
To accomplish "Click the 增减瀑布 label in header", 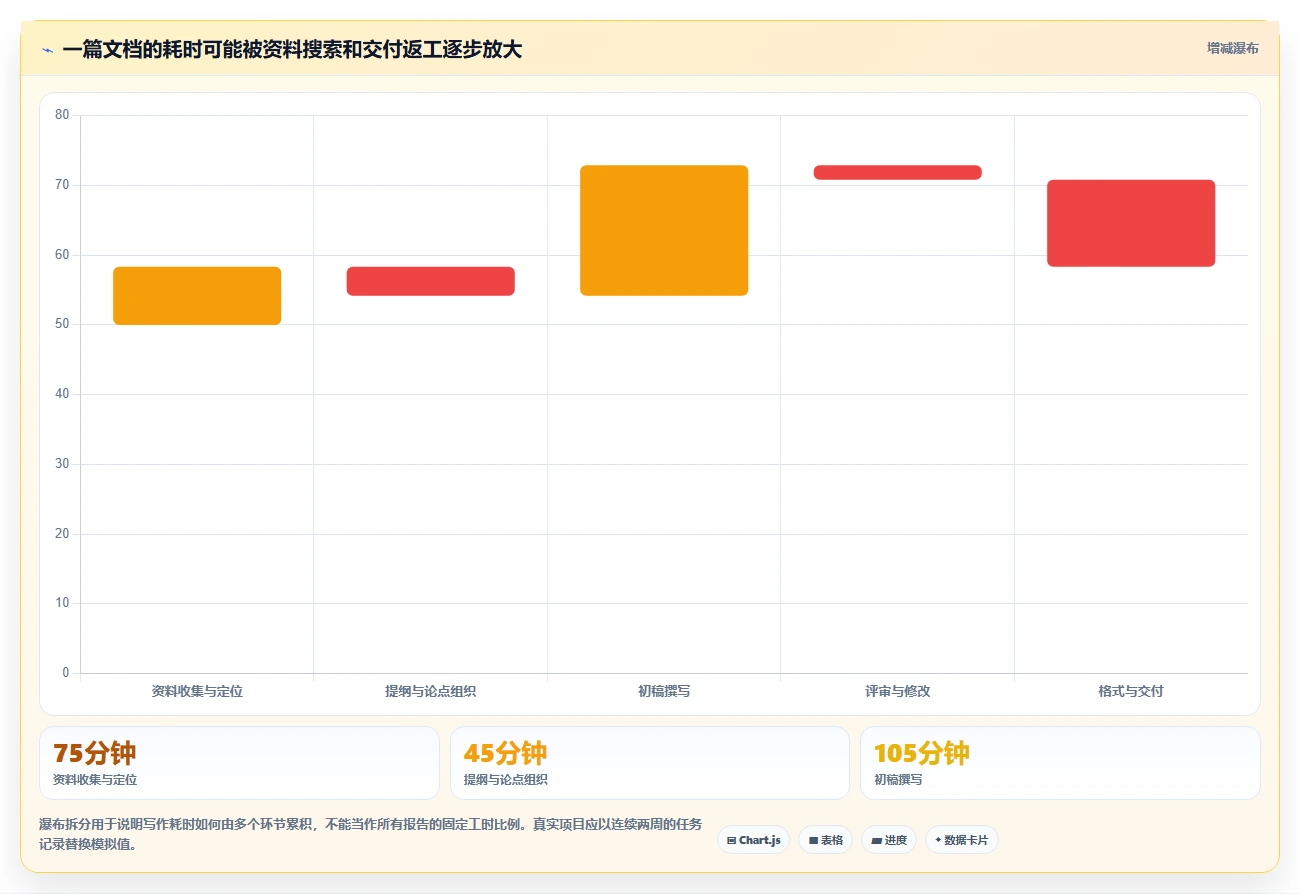I will tap(1232, 48).
